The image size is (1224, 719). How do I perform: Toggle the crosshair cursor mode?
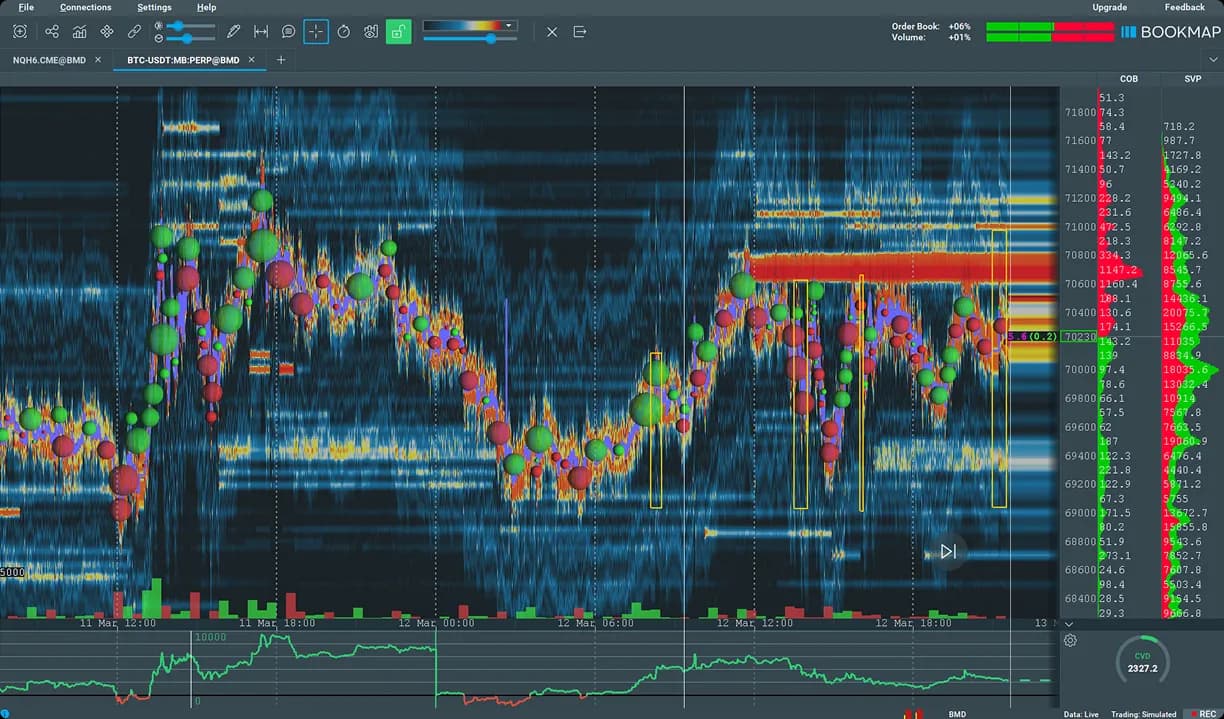(315, 31)
